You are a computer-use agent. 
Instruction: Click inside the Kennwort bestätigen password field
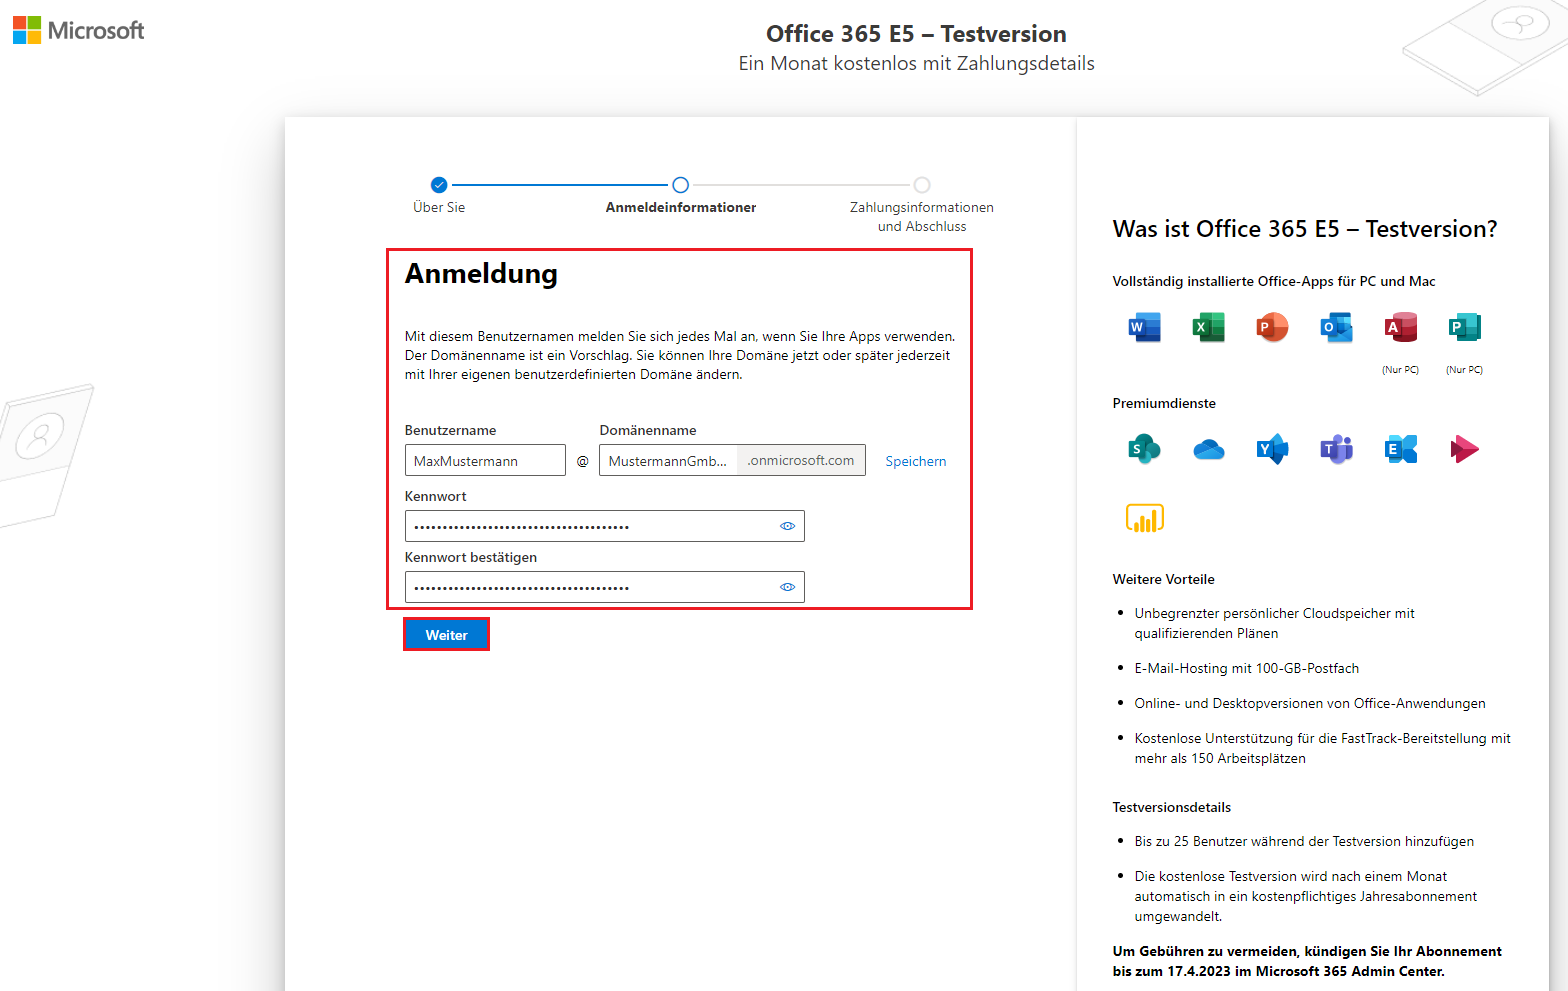[590, 587]
